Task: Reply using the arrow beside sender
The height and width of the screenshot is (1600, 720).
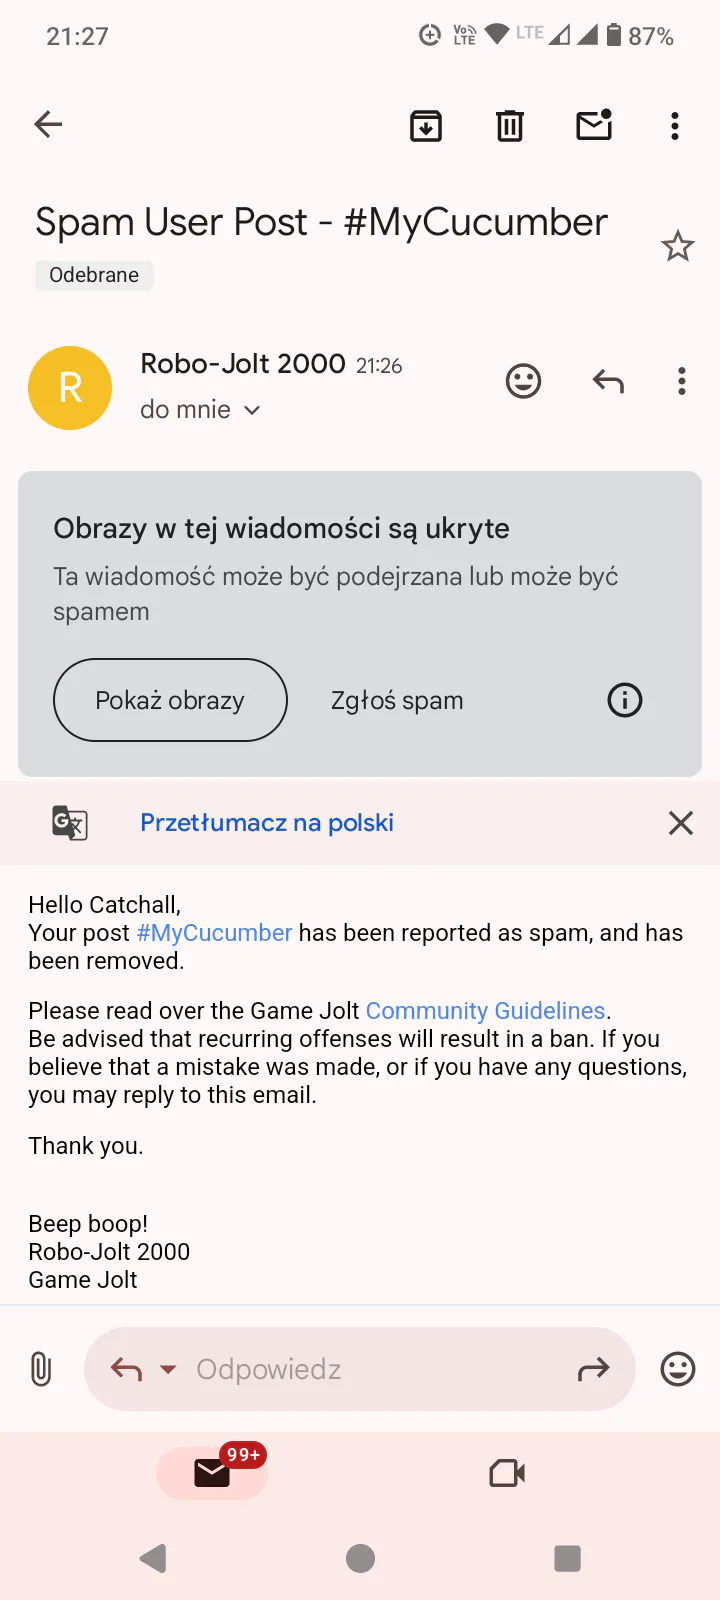Action: (608, 381)
